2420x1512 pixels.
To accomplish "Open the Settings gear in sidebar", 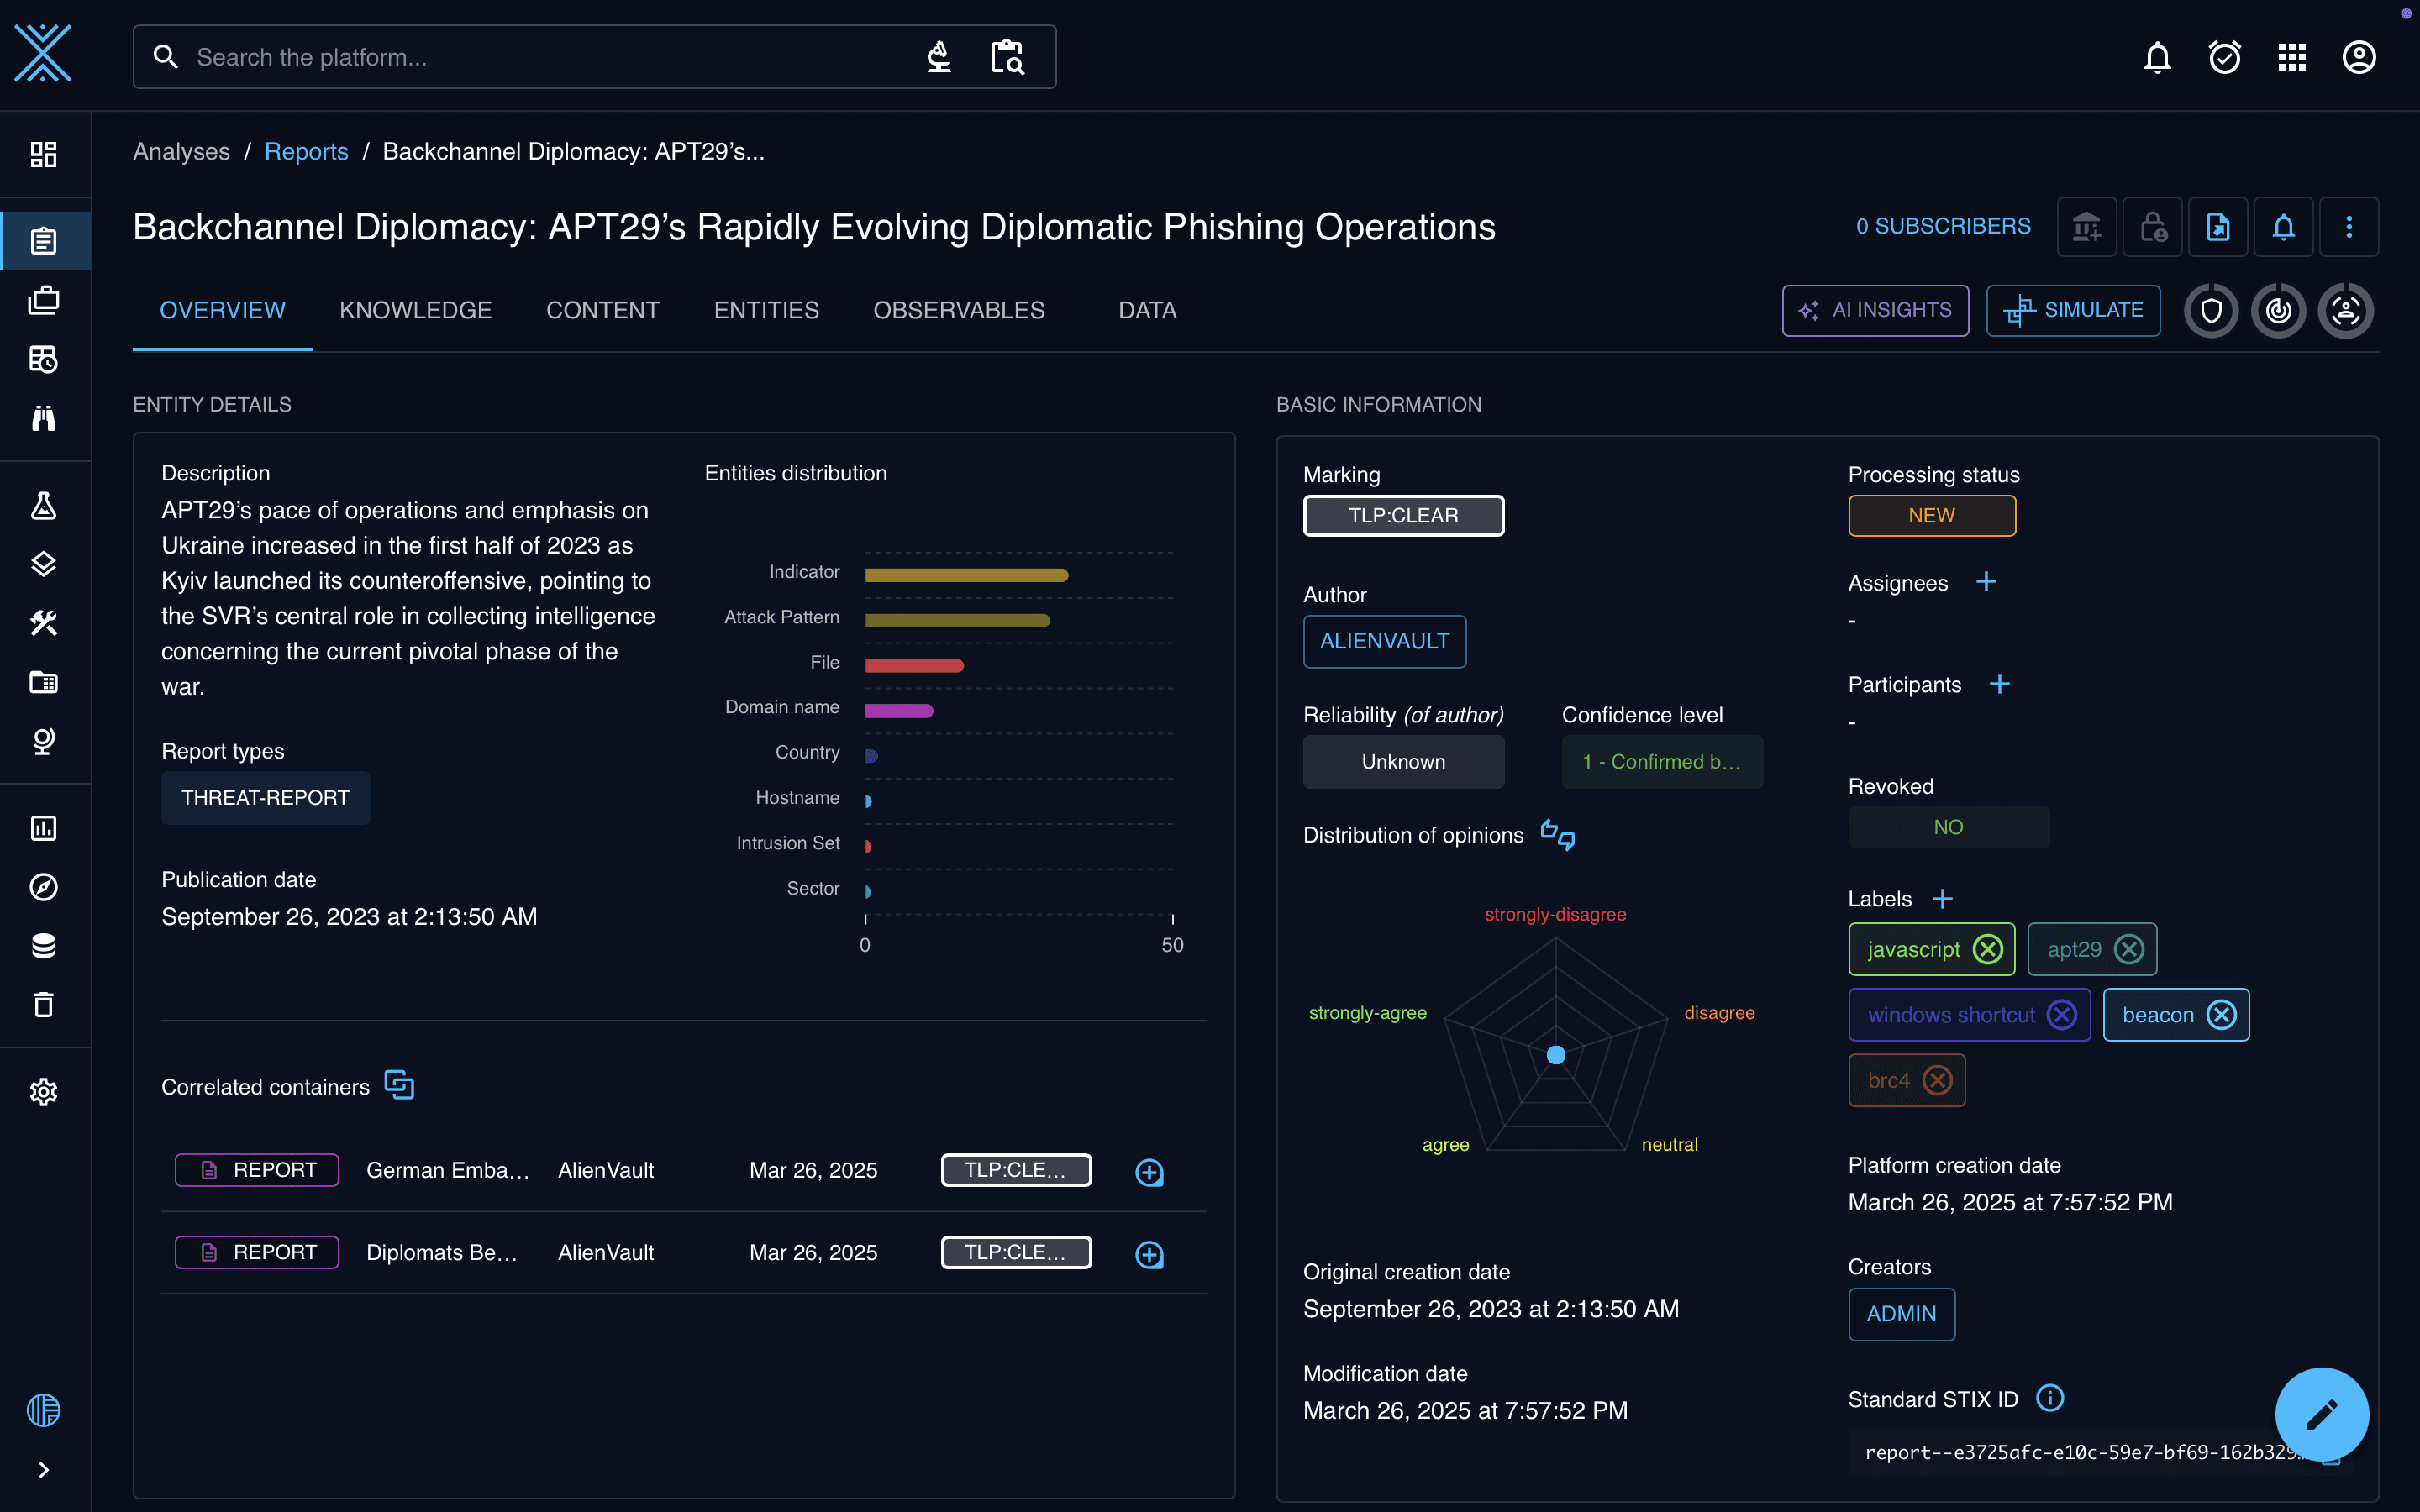I will point(43,1091).
